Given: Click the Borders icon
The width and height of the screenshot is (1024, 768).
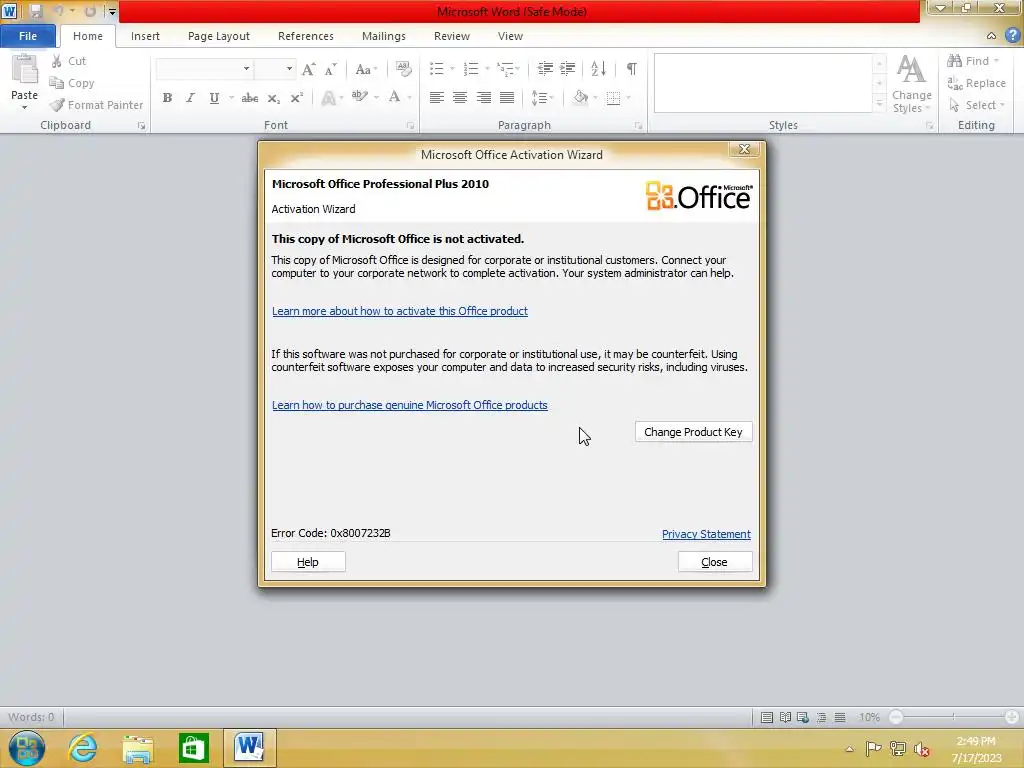Looking at the screenshot, I should (x=613, y=98).
